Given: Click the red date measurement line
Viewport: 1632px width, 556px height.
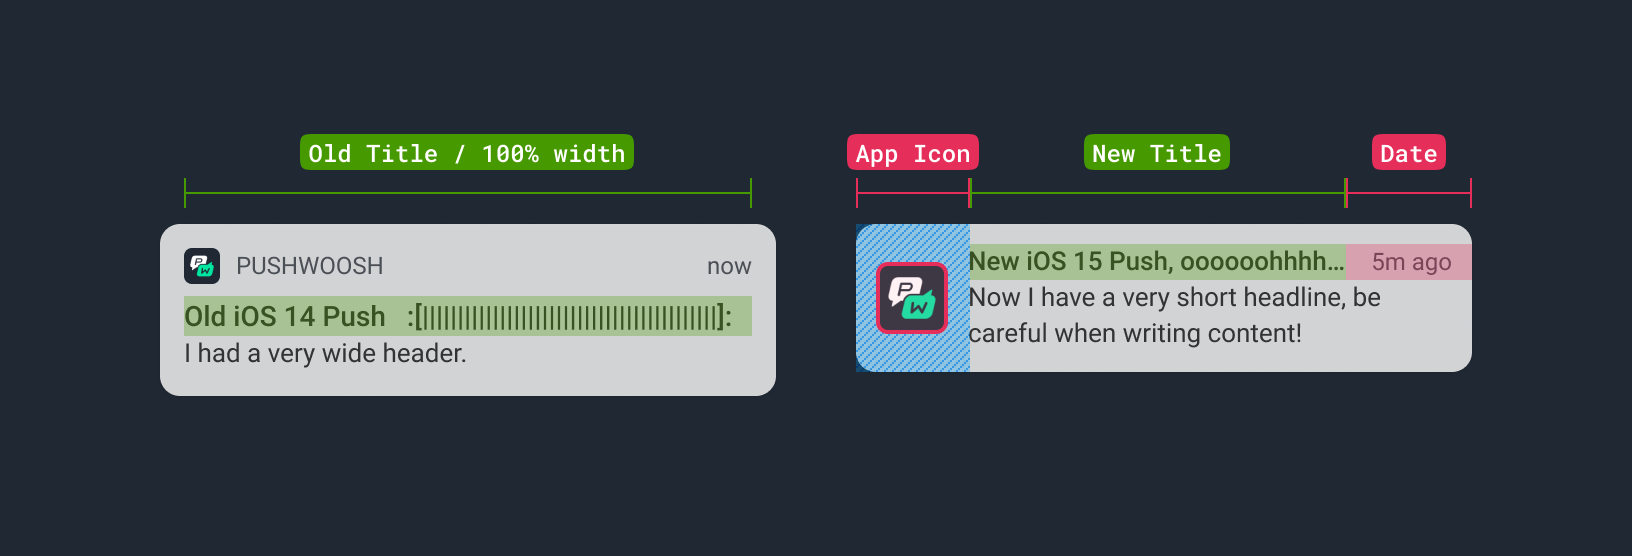Looking at the screenshot, I should click(1409, 193).
